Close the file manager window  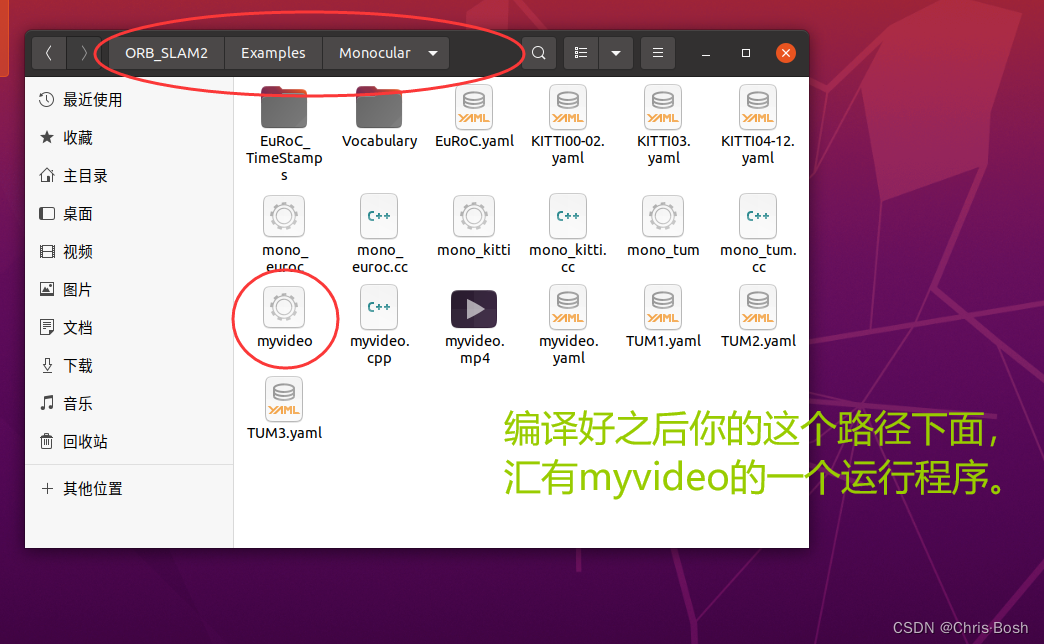(x=786, y=53)
